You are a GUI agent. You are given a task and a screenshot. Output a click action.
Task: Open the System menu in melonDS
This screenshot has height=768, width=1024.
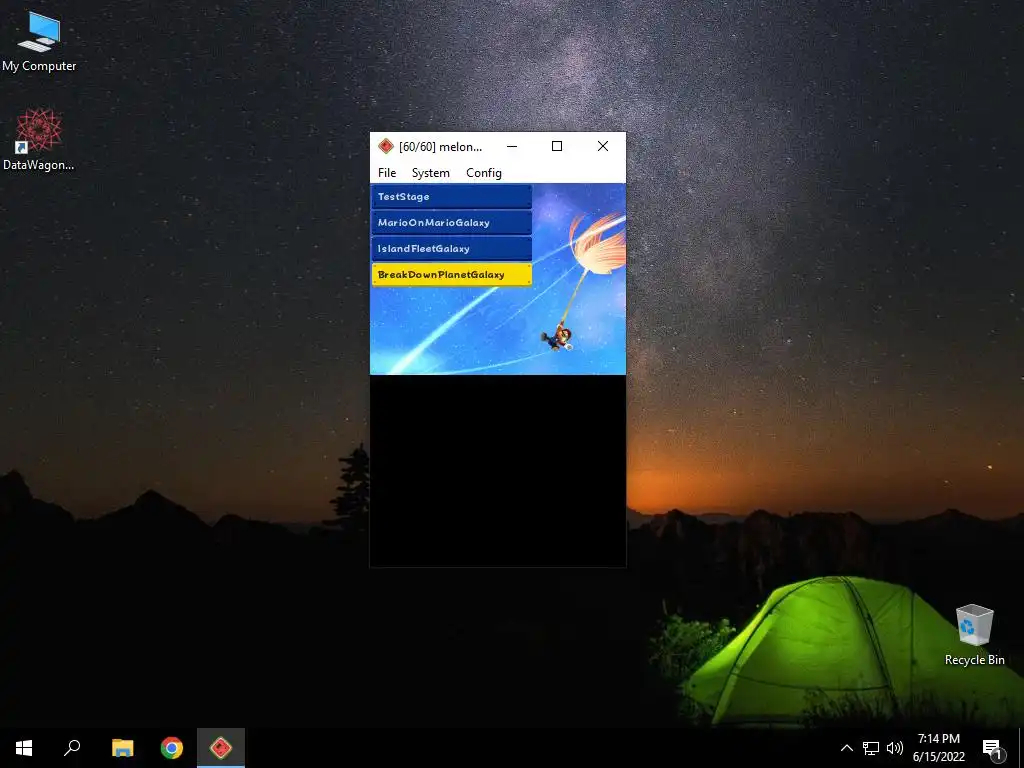[x=430, y=172]
